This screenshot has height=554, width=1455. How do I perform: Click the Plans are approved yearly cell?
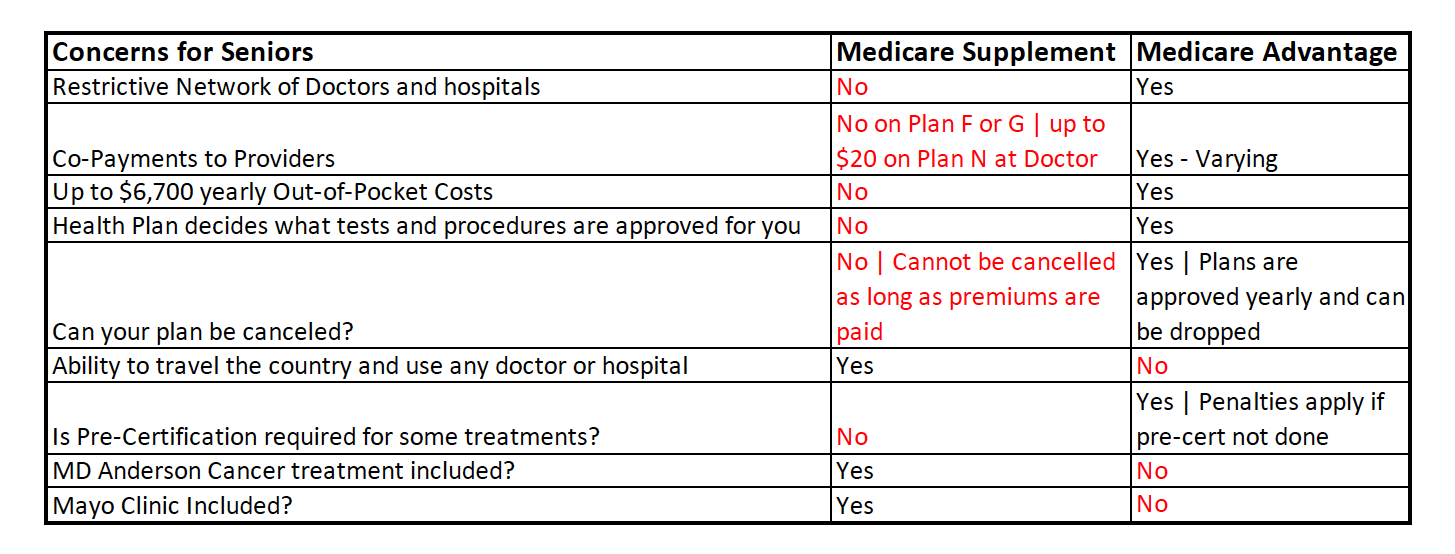click(1270, 296)
